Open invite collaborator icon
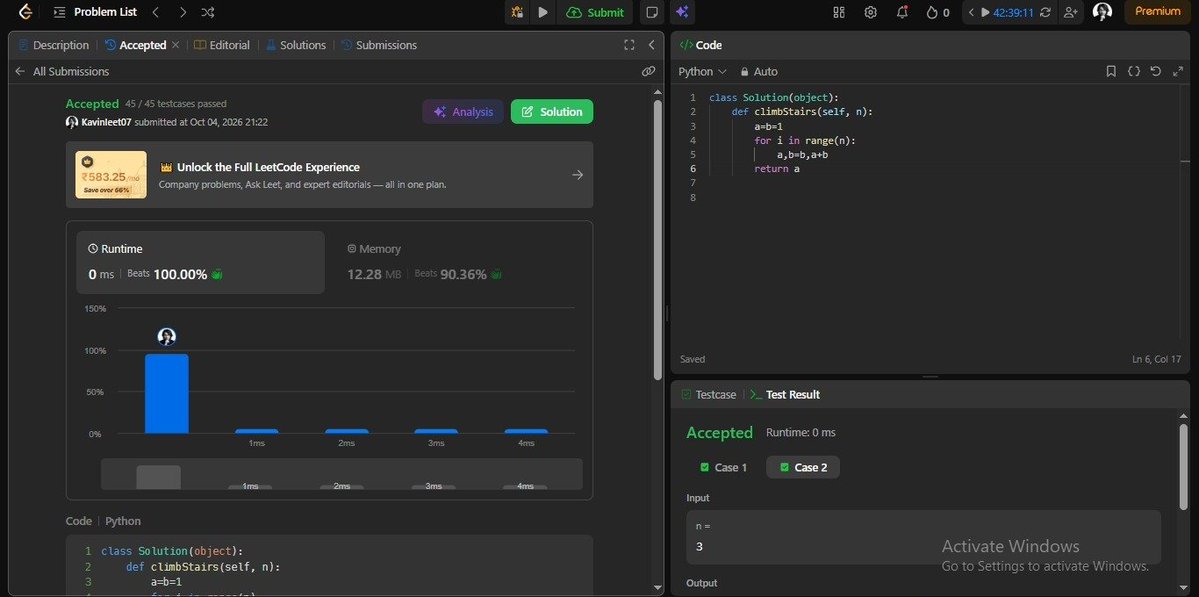Viewport: 1199px width, 597px height. (x=1071, y=12)
